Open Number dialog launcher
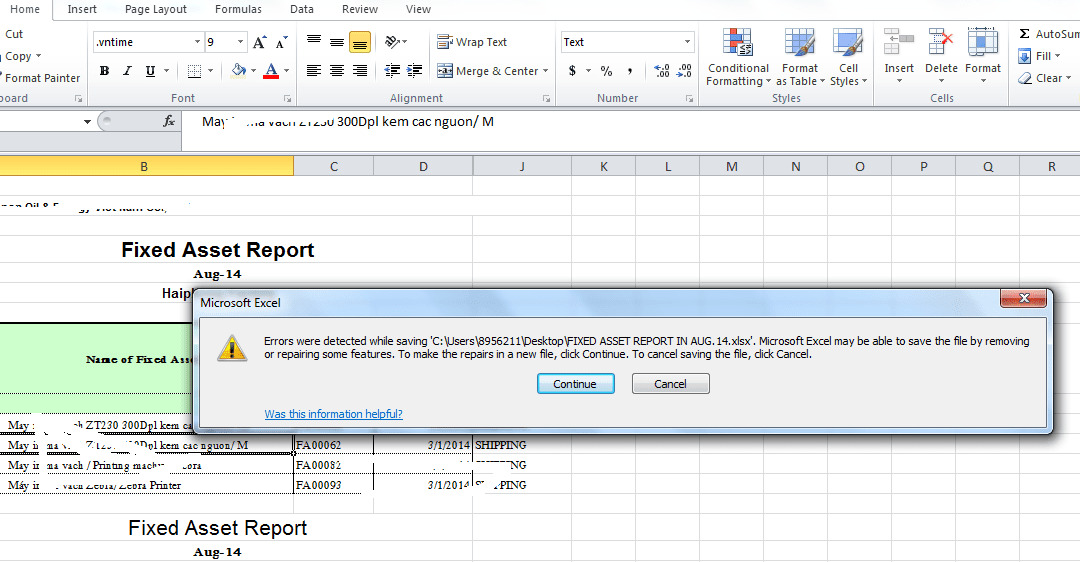Screen dimensions: 1080x562 [689, 98]
